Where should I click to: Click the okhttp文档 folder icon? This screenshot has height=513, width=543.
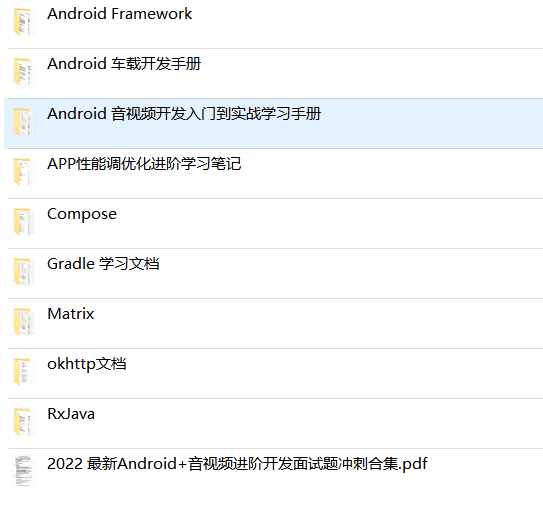pos(24,372)
